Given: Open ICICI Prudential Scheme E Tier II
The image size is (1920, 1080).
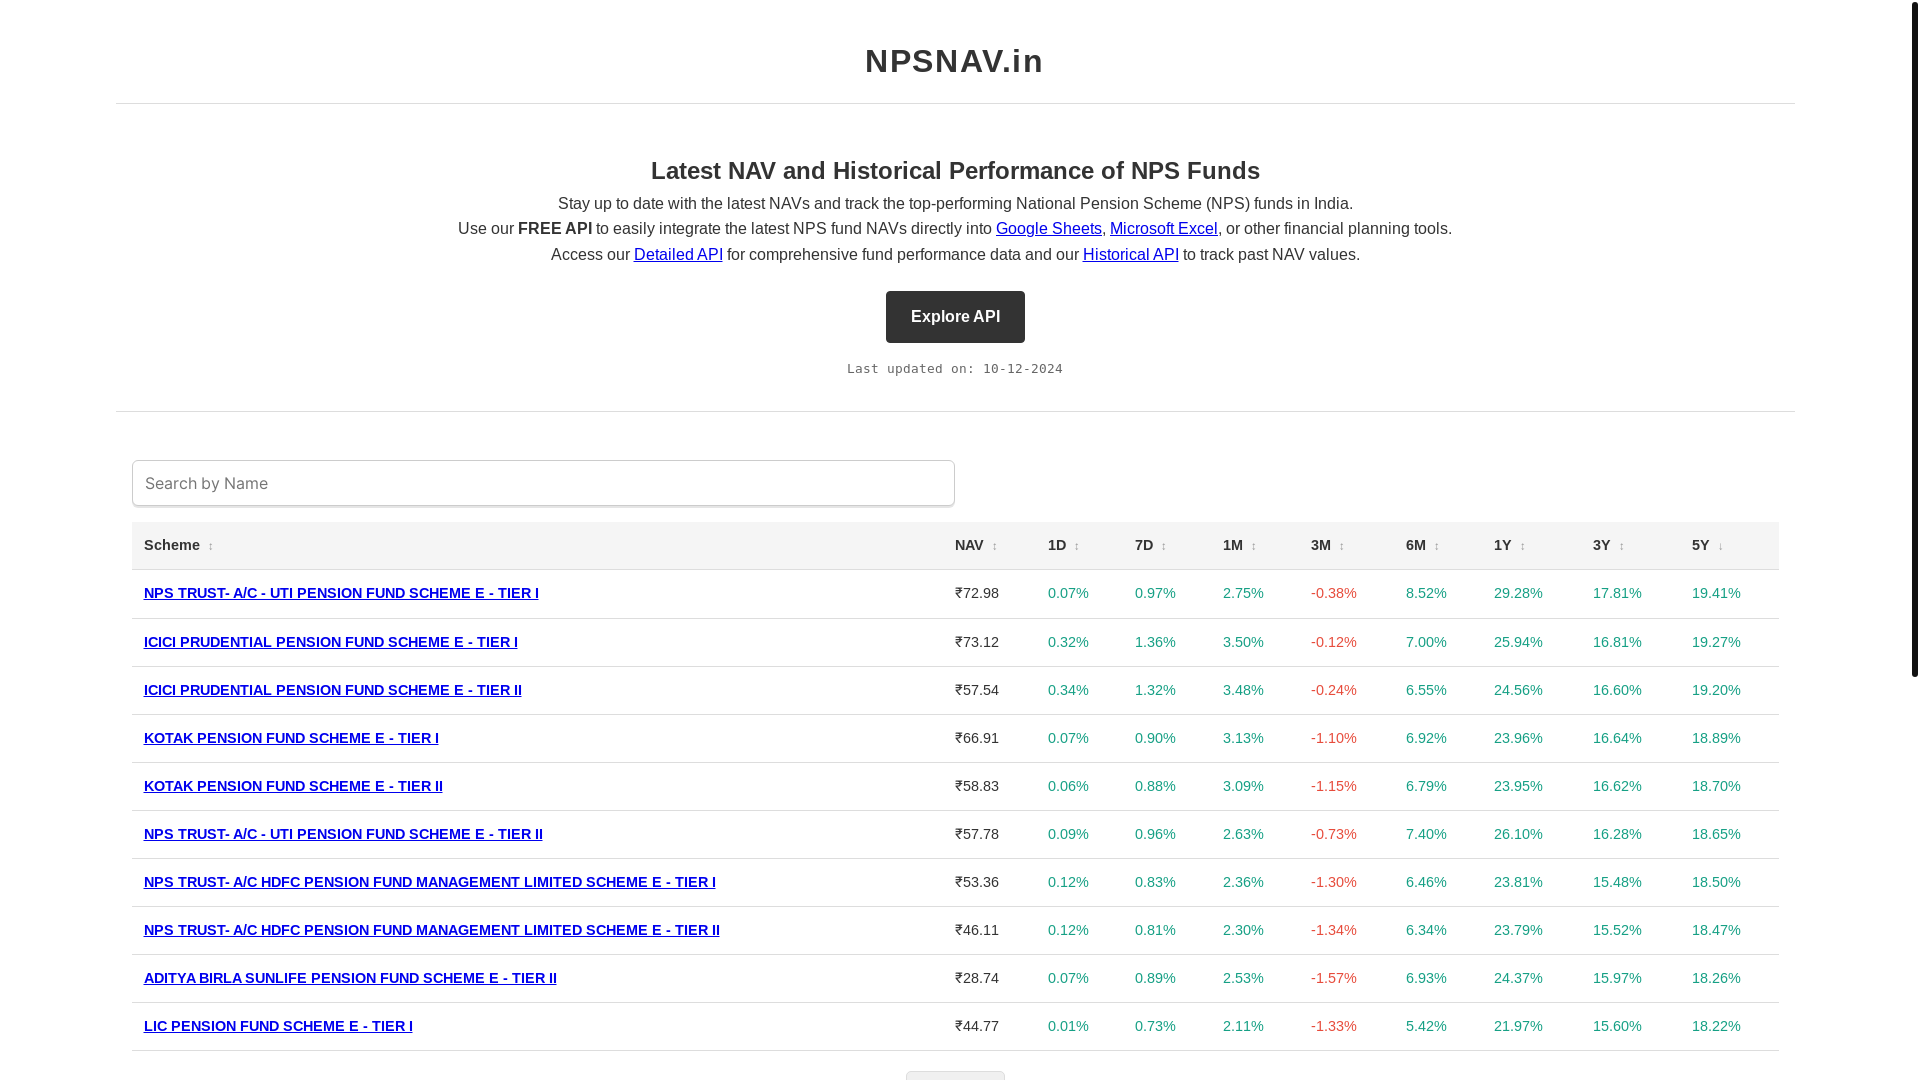Looking at the screenshot, I should 332,690.
